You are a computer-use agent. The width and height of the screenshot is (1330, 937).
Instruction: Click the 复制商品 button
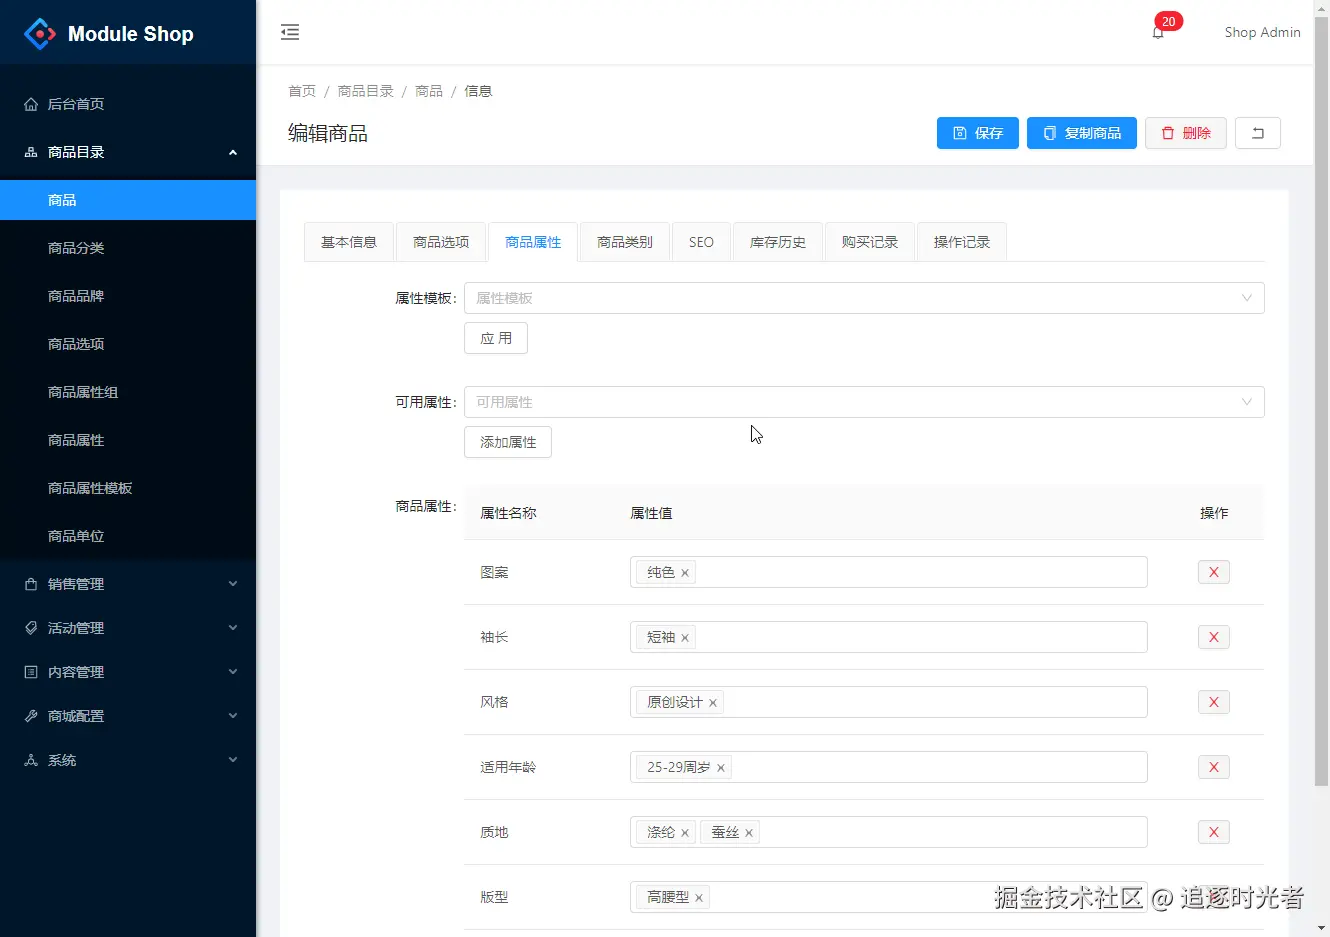(1082, 133)
